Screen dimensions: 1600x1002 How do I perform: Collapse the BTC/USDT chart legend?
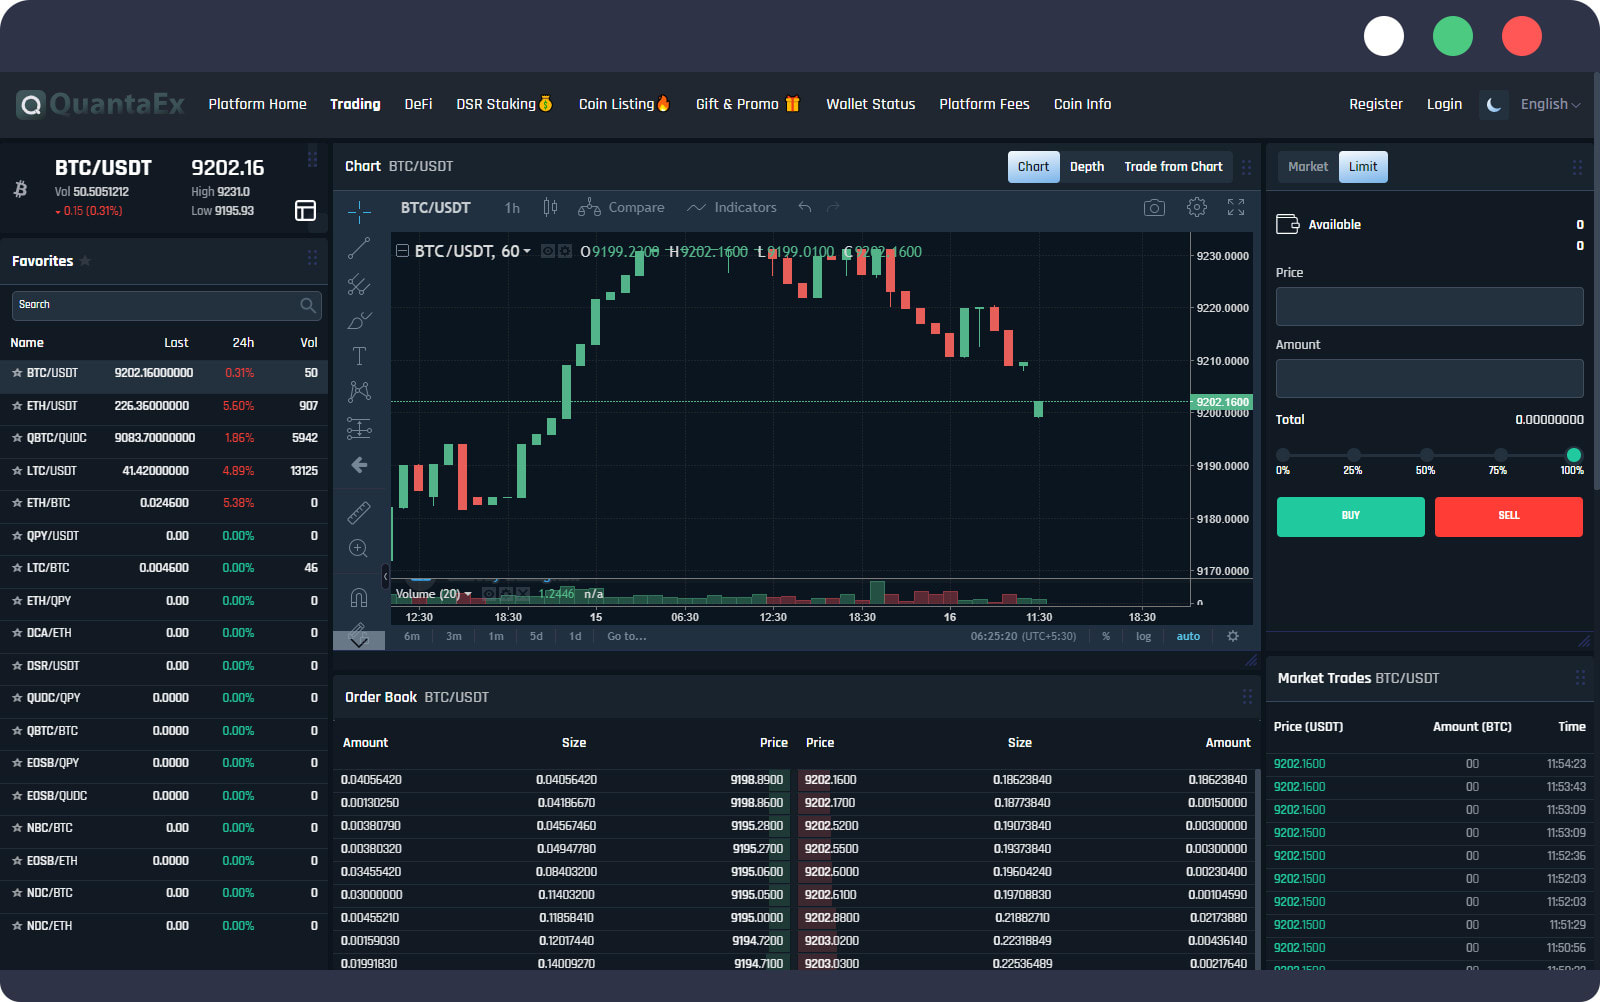point(402,251)
